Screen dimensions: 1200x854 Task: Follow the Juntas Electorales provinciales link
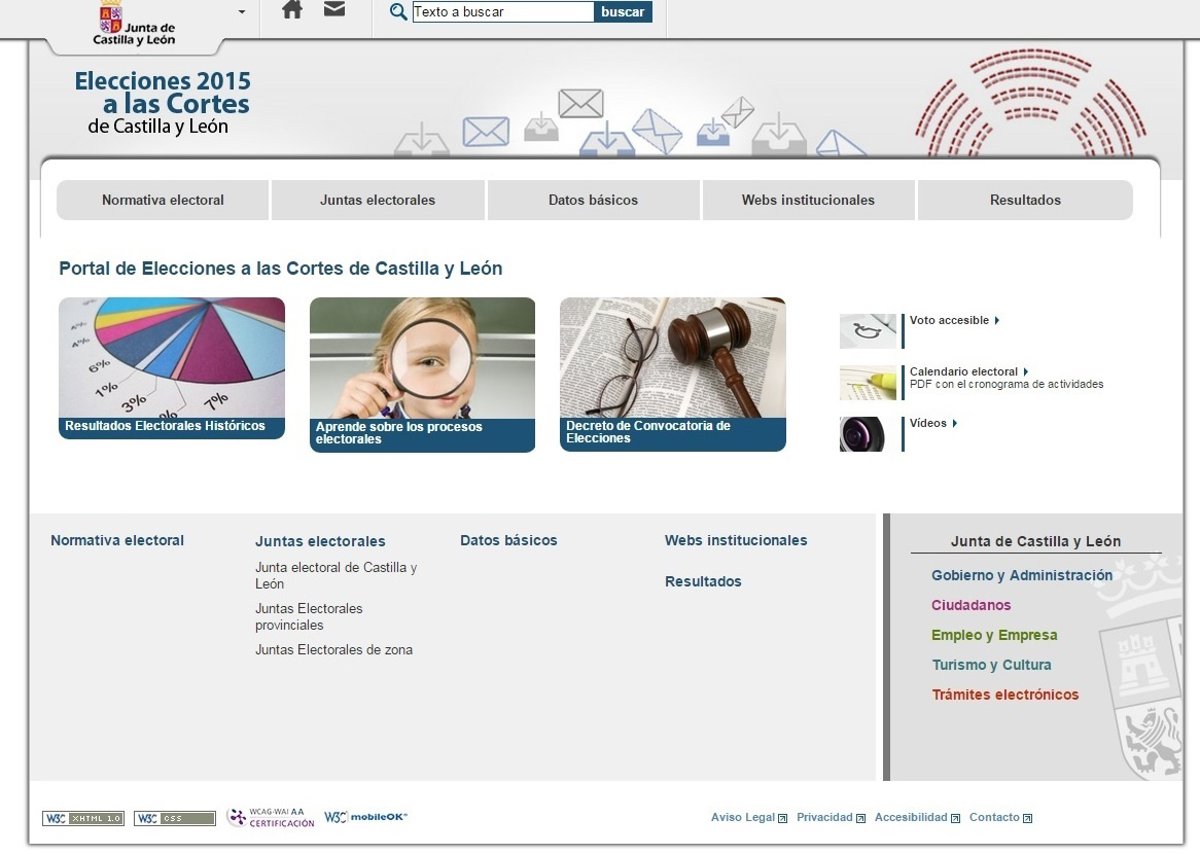tap(309, 616)
